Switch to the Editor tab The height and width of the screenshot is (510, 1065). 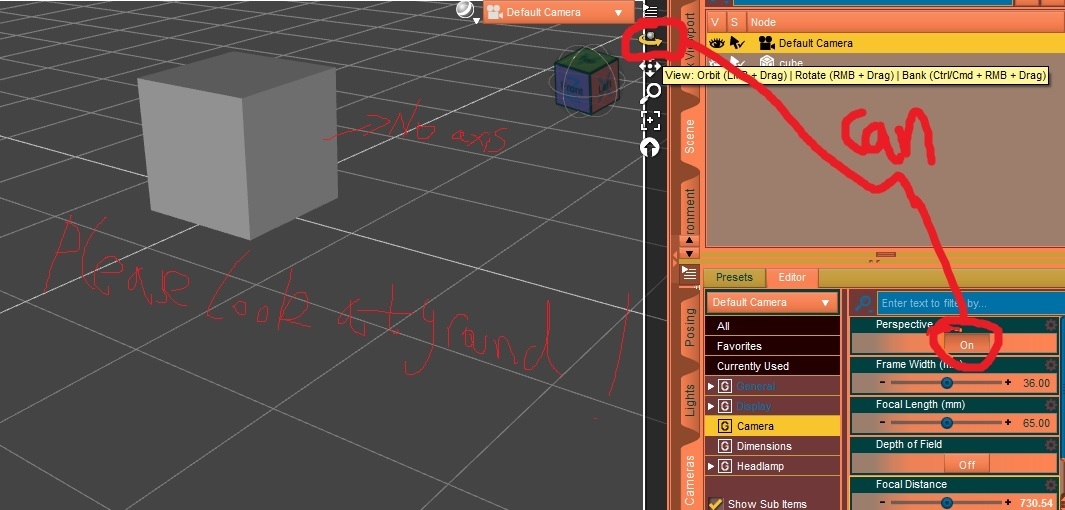(x=792, y=277)
